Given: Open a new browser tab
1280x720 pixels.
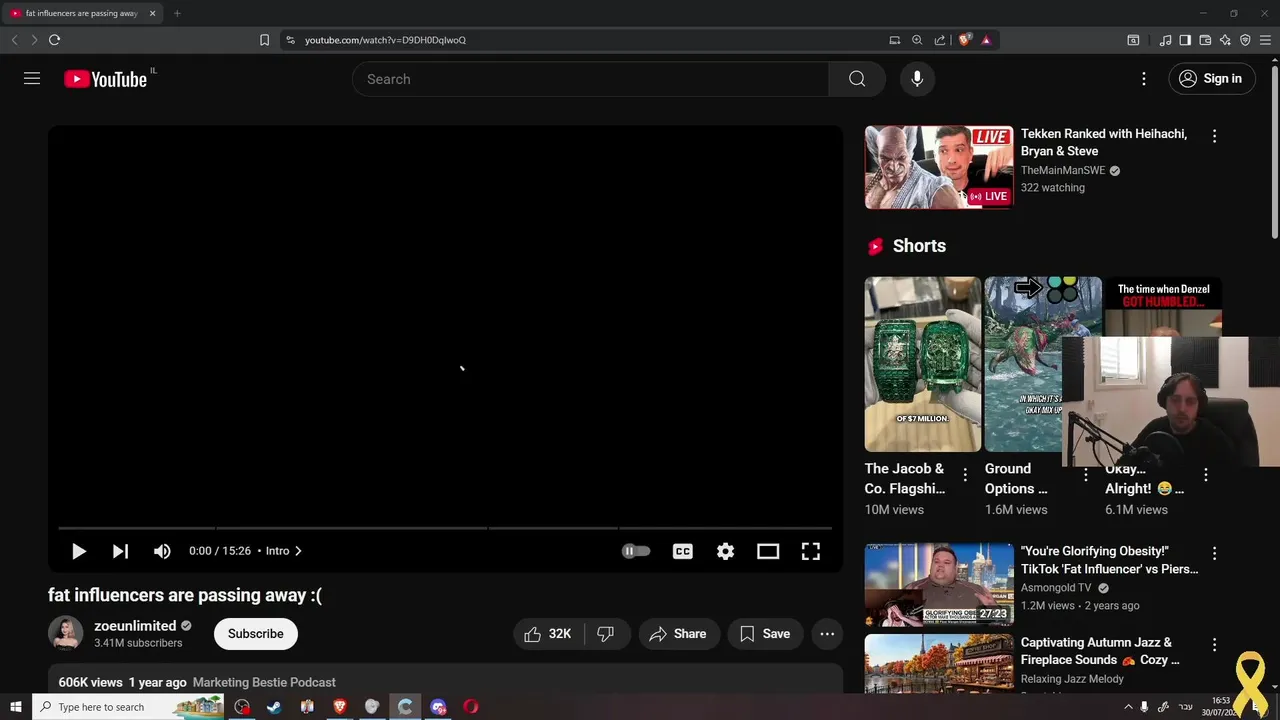Looking at the screenshot, I should pyautogui.click(x=177, y=13).
